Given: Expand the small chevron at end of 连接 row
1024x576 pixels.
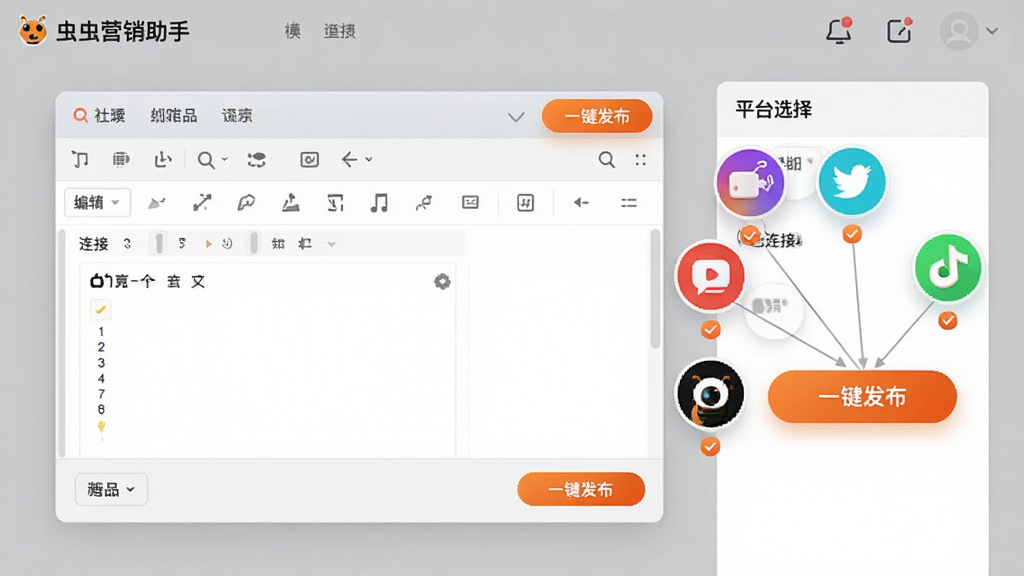Looking at the screenshot, I should 331,244.
